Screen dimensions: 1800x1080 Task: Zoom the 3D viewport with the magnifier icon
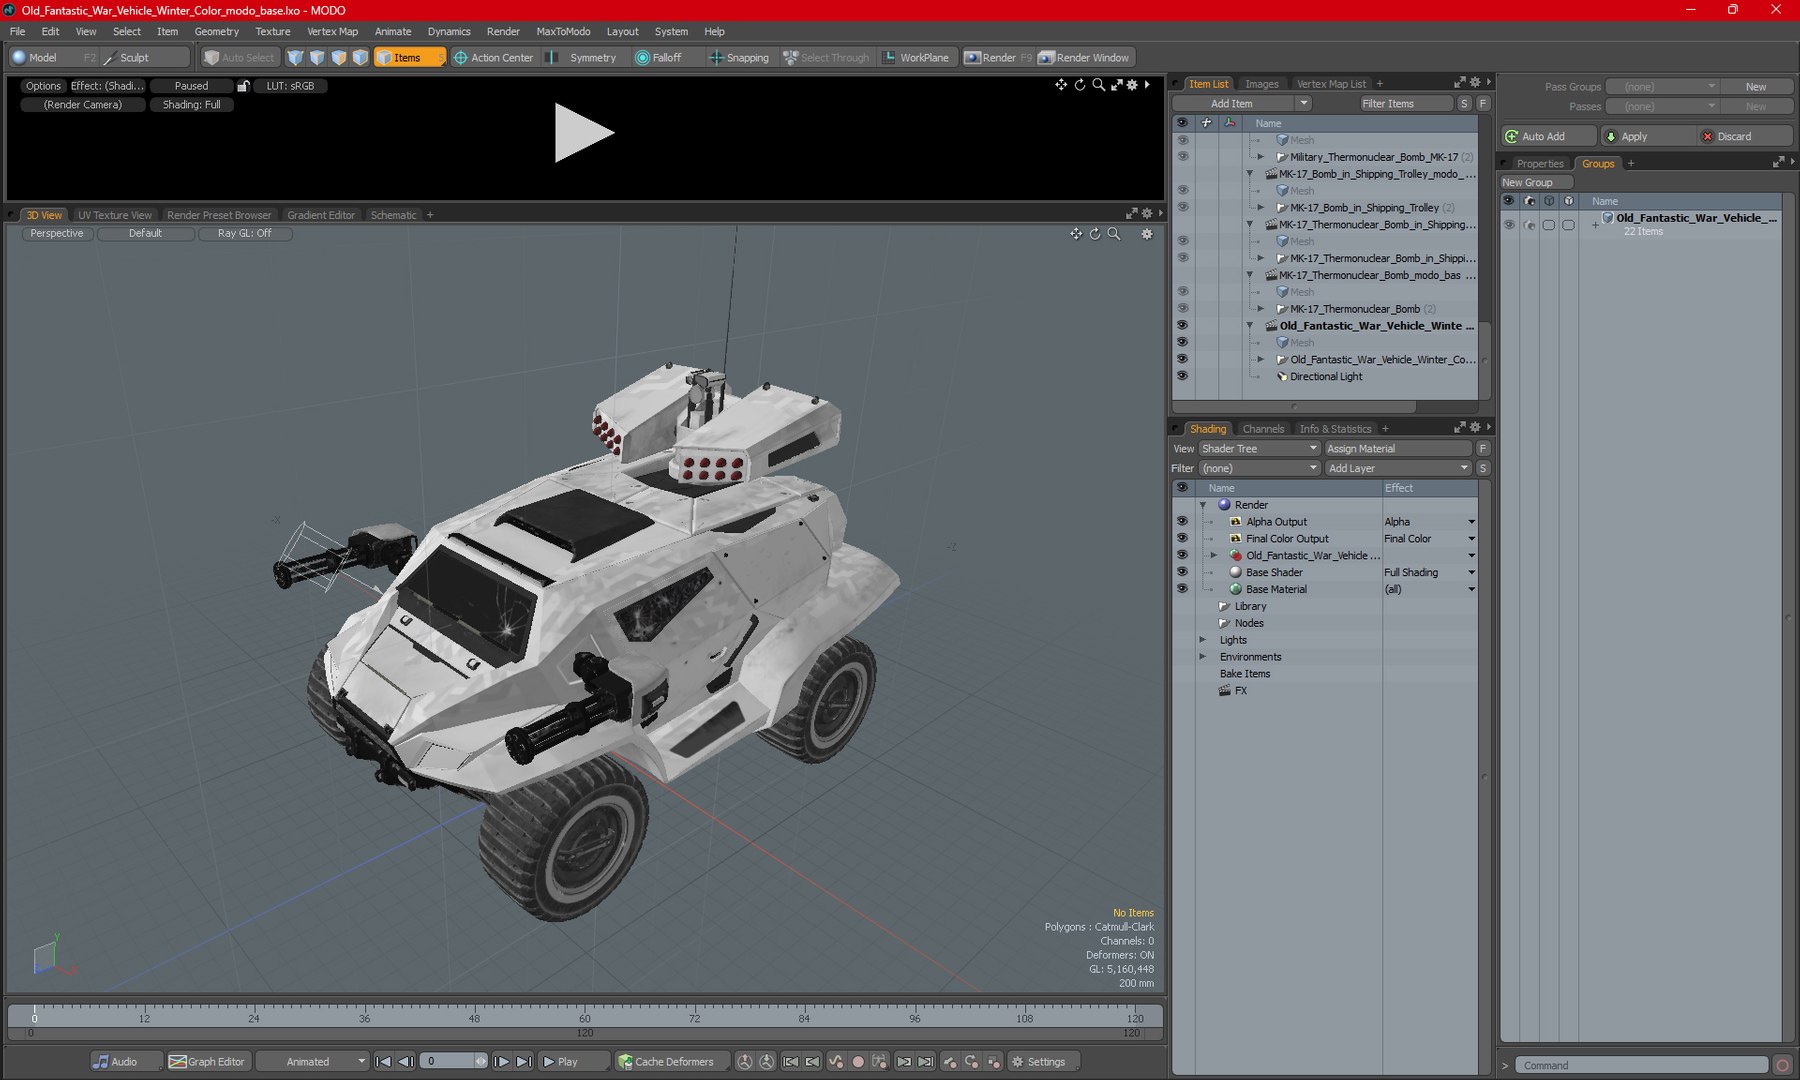pos(1114,234)
